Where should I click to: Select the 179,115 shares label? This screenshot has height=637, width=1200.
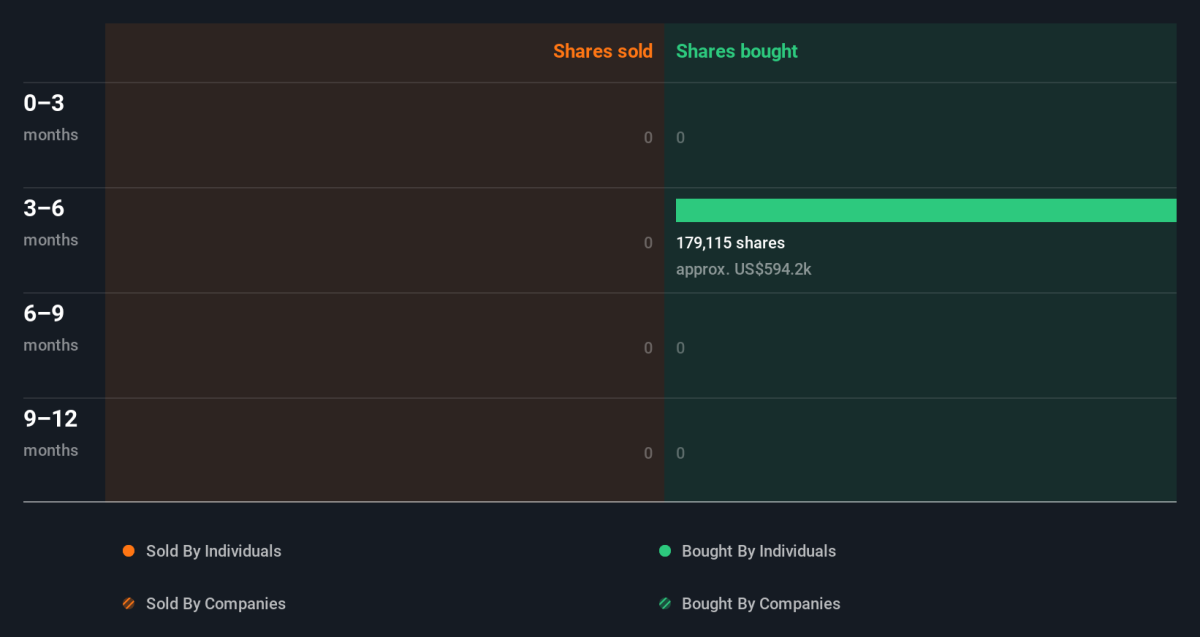(730, 243)
